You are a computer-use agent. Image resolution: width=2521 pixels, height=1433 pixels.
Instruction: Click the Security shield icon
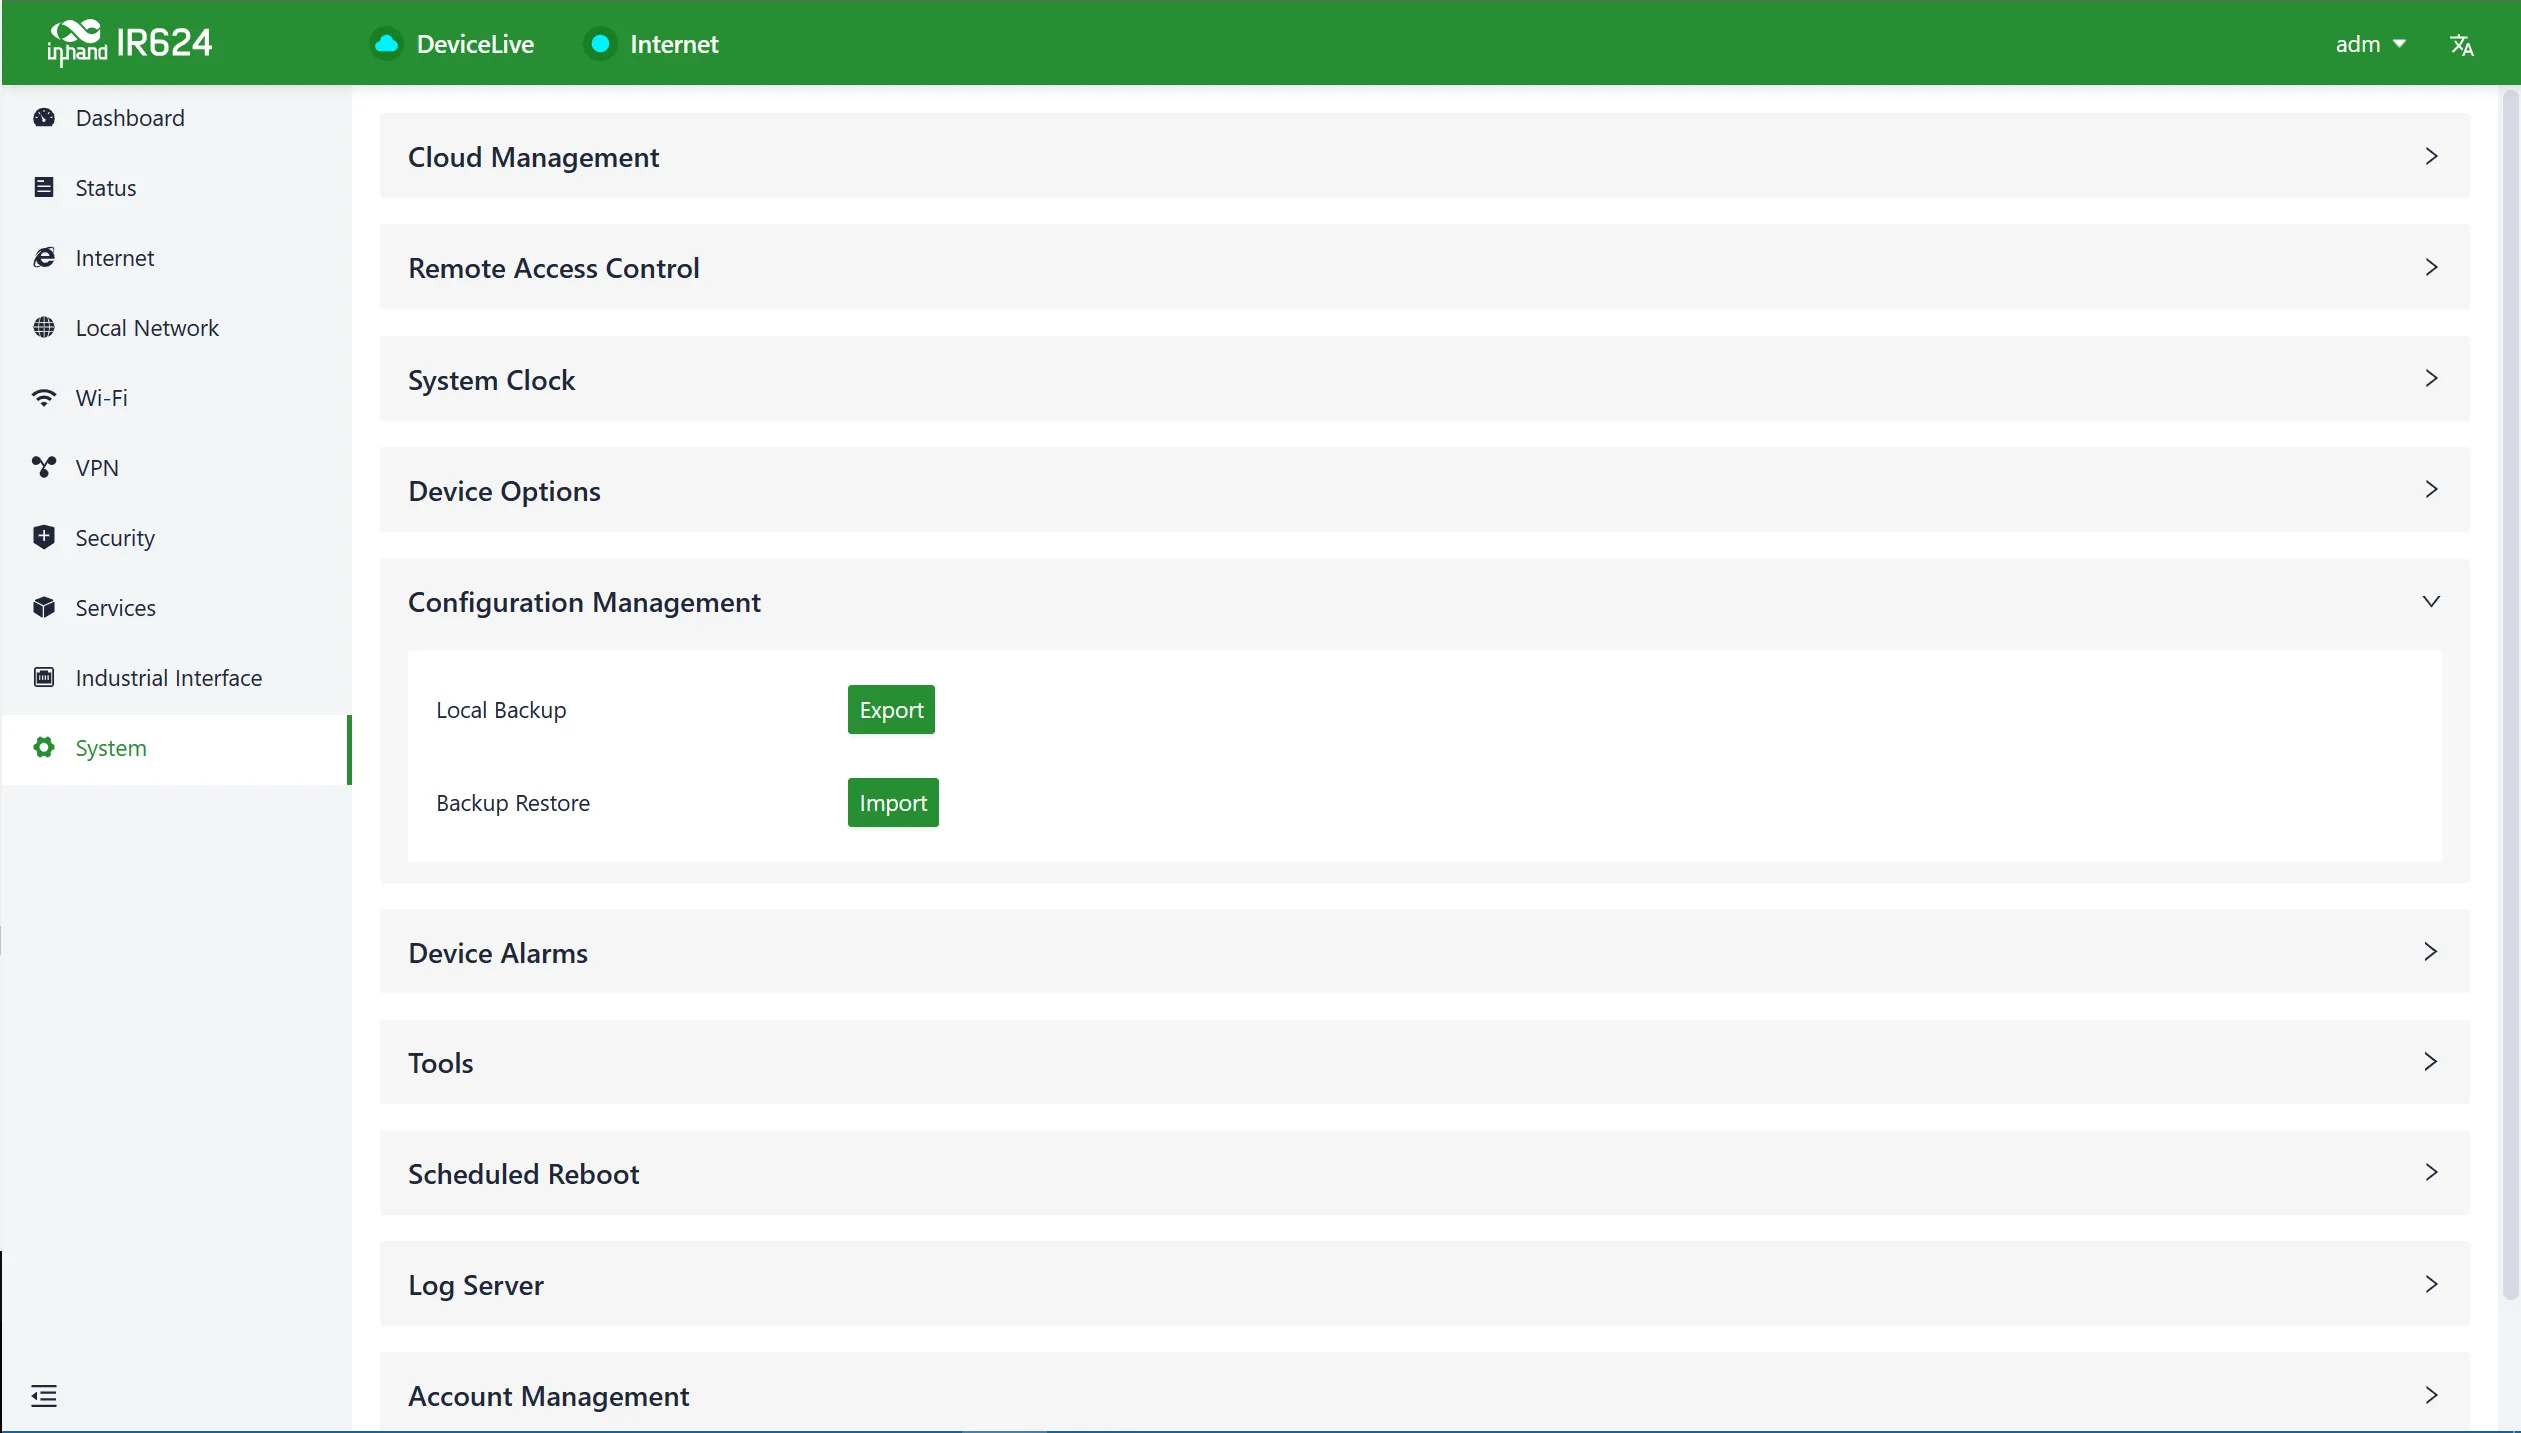pos(44,538)
